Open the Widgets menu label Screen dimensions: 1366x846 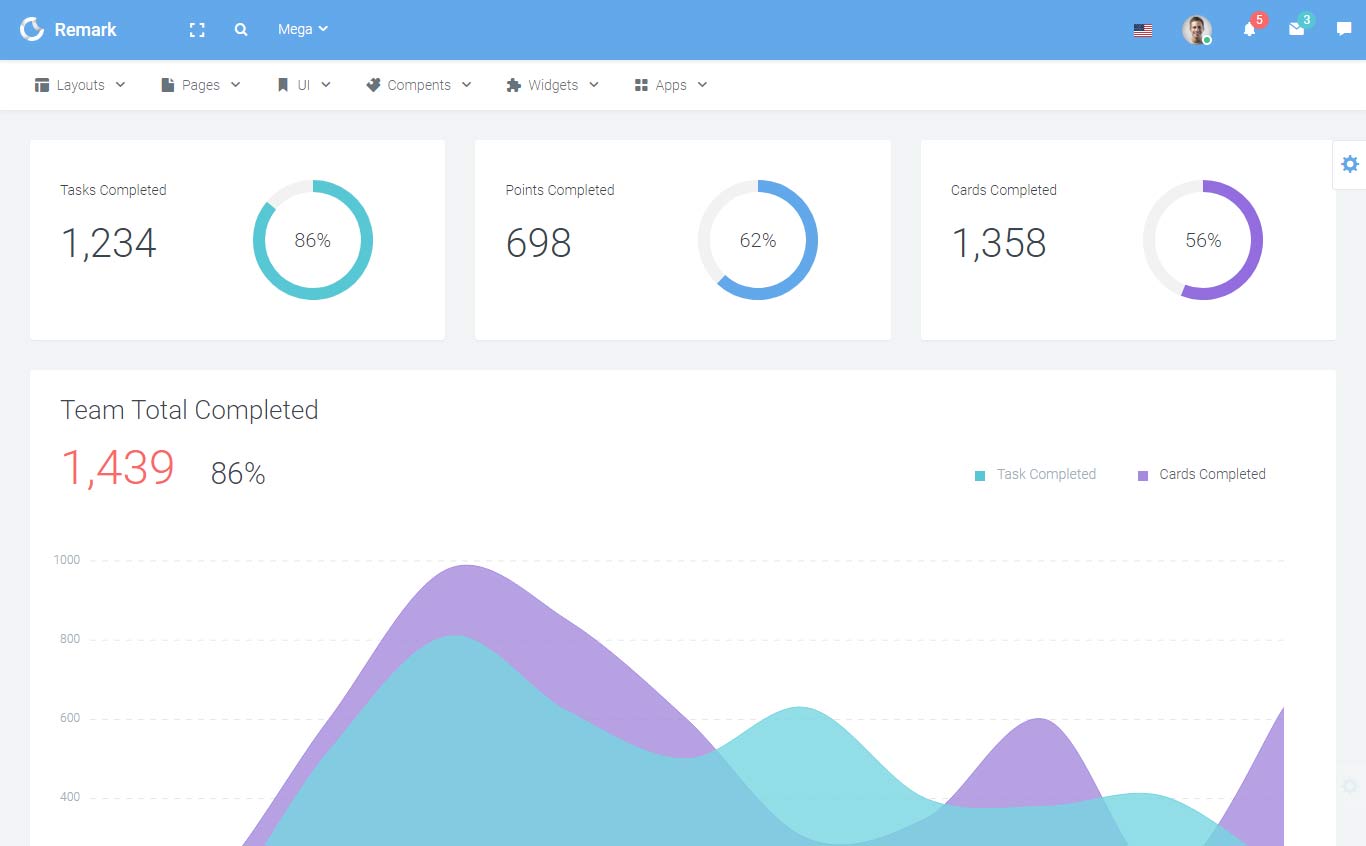click(553, 85)
